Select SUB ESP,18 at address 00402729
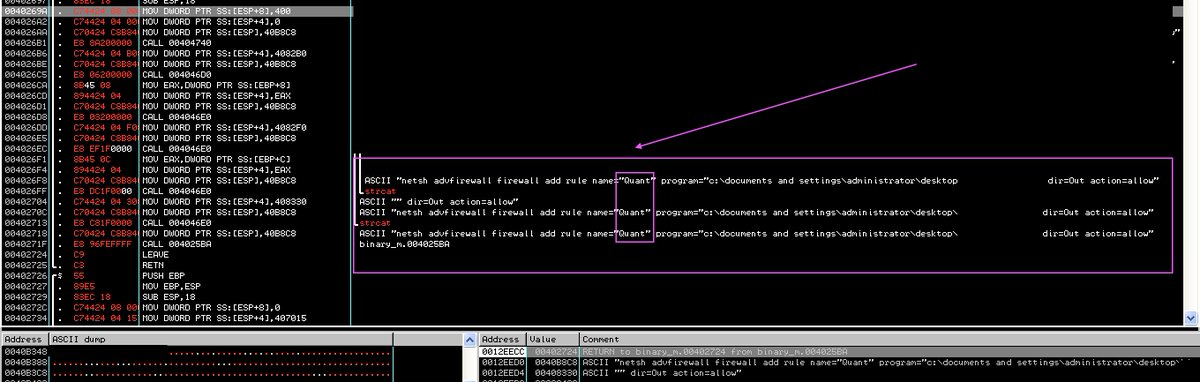 tap(176, 297)
